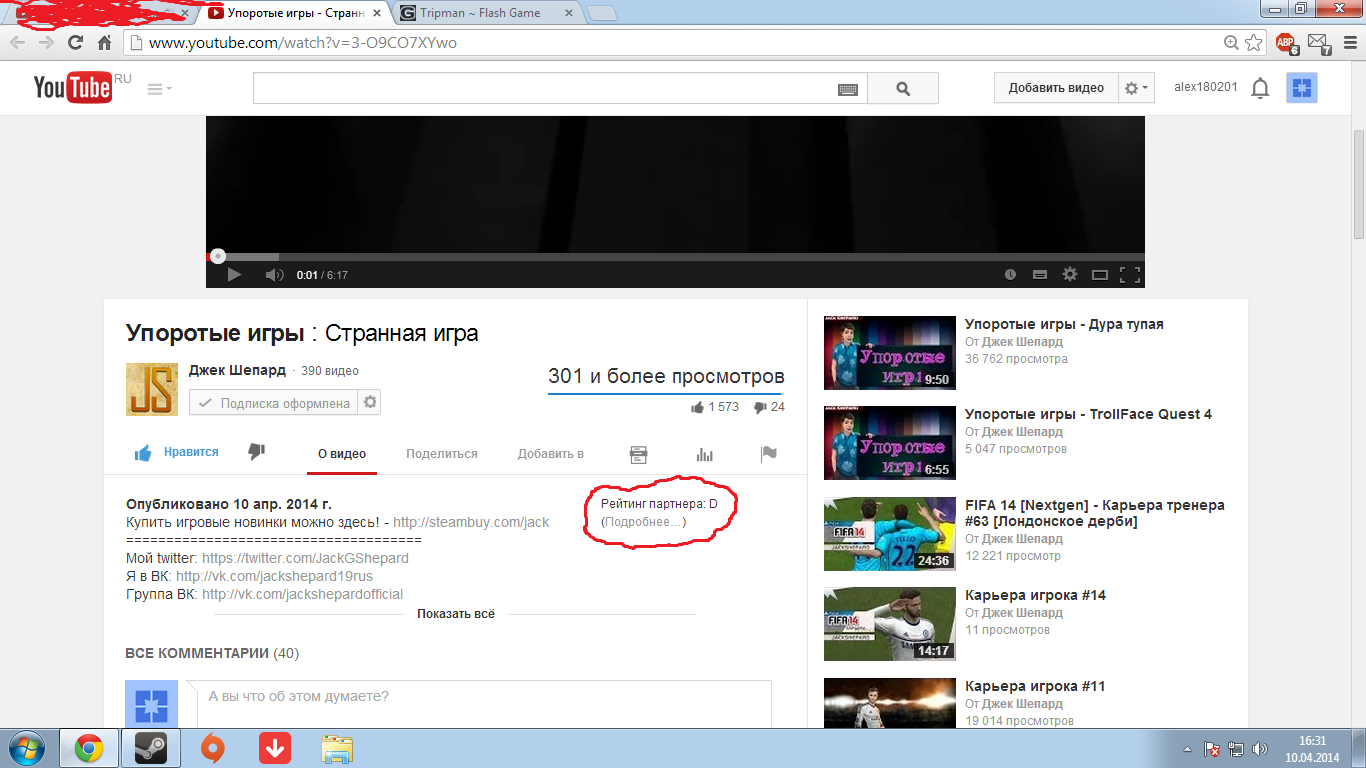Image resolution: width=1366 pixels, height=768 pixels.
Task: Open a new browser tab
Action: [601, 13]
